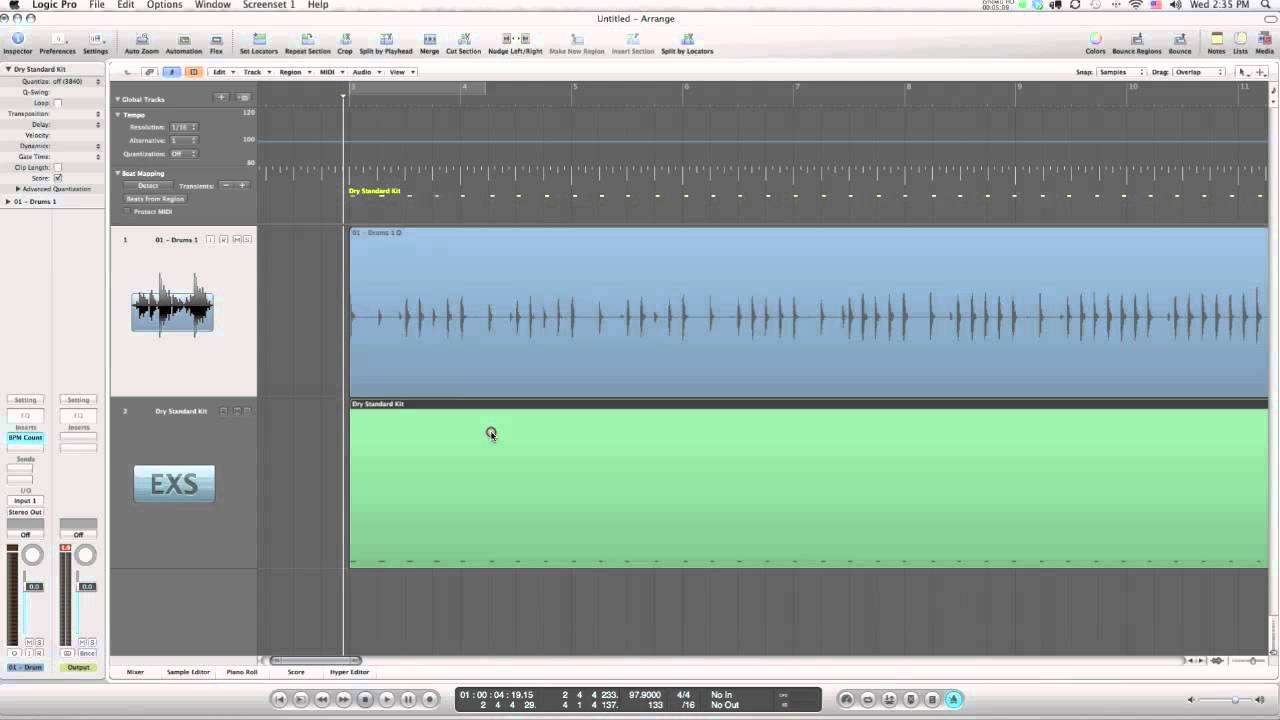Uncheck the Score checkbox
The width and height of the screenshot is (1280, 720).
click(57, 178)
